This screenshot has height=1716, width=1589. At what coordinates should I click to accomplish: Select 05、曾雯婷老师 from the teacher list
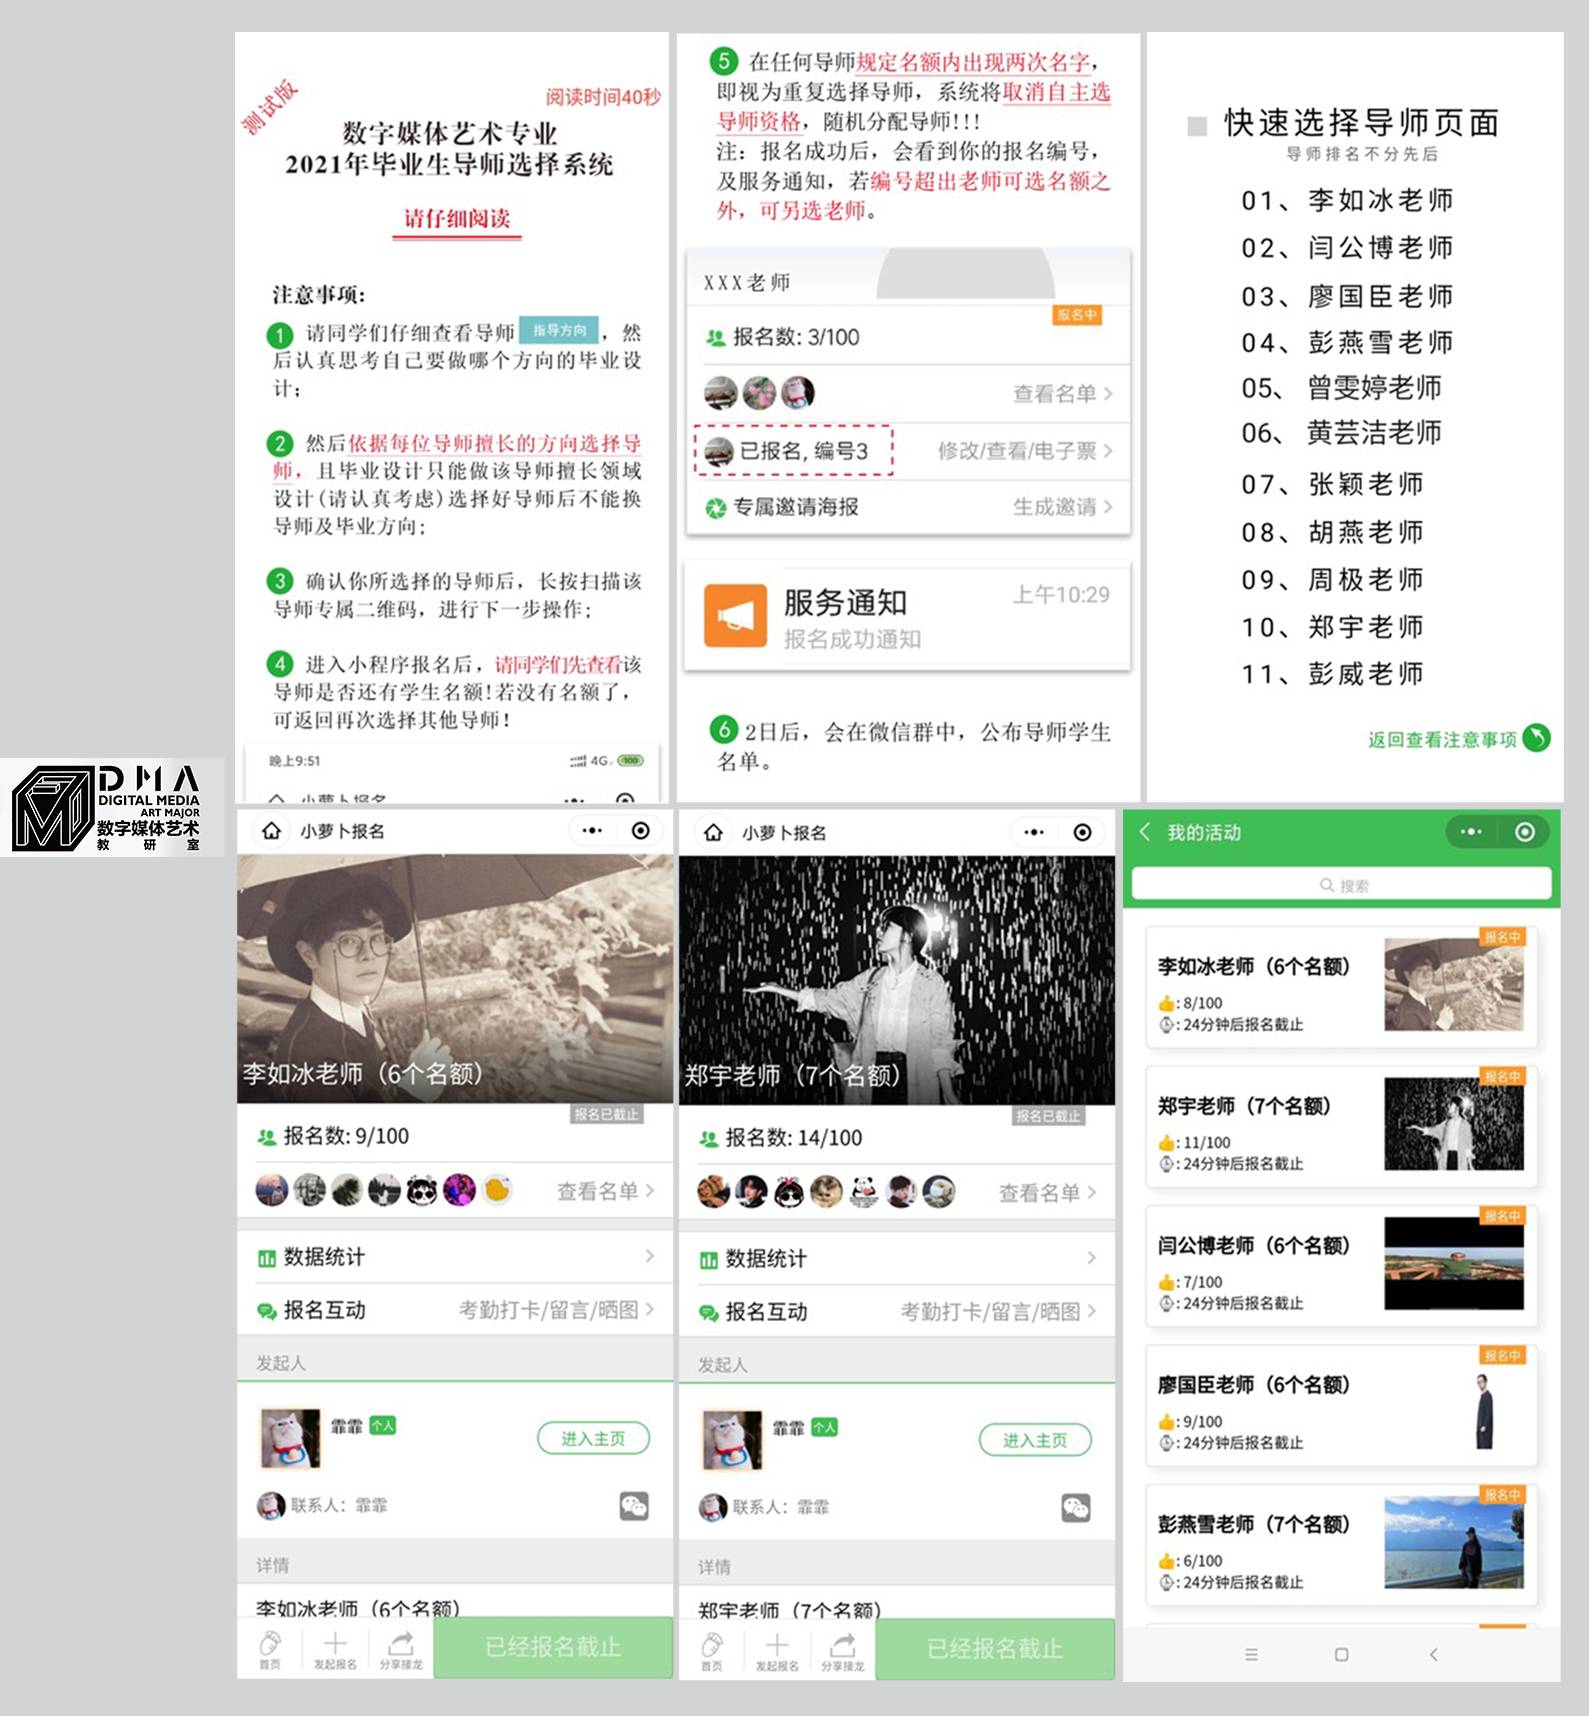1342,388
